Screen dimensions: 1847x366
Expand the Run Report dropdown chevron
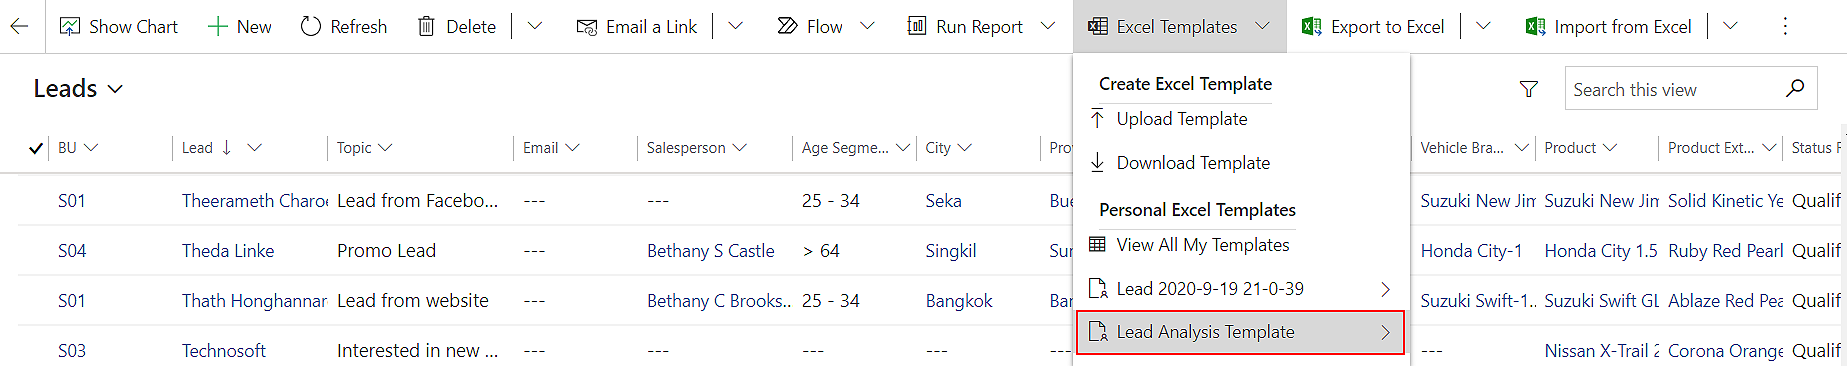[1047, 27]
